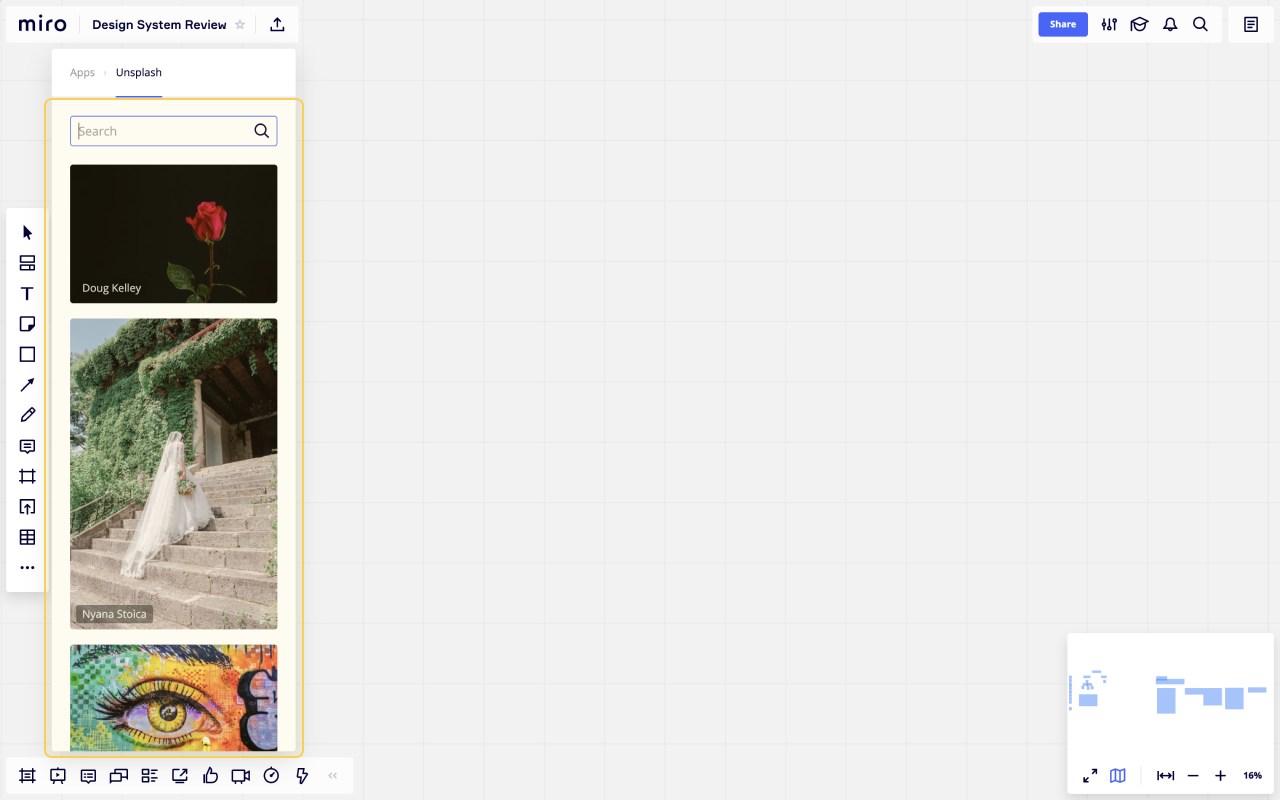Open the Templates tool in left toolbar

[27, 263]
